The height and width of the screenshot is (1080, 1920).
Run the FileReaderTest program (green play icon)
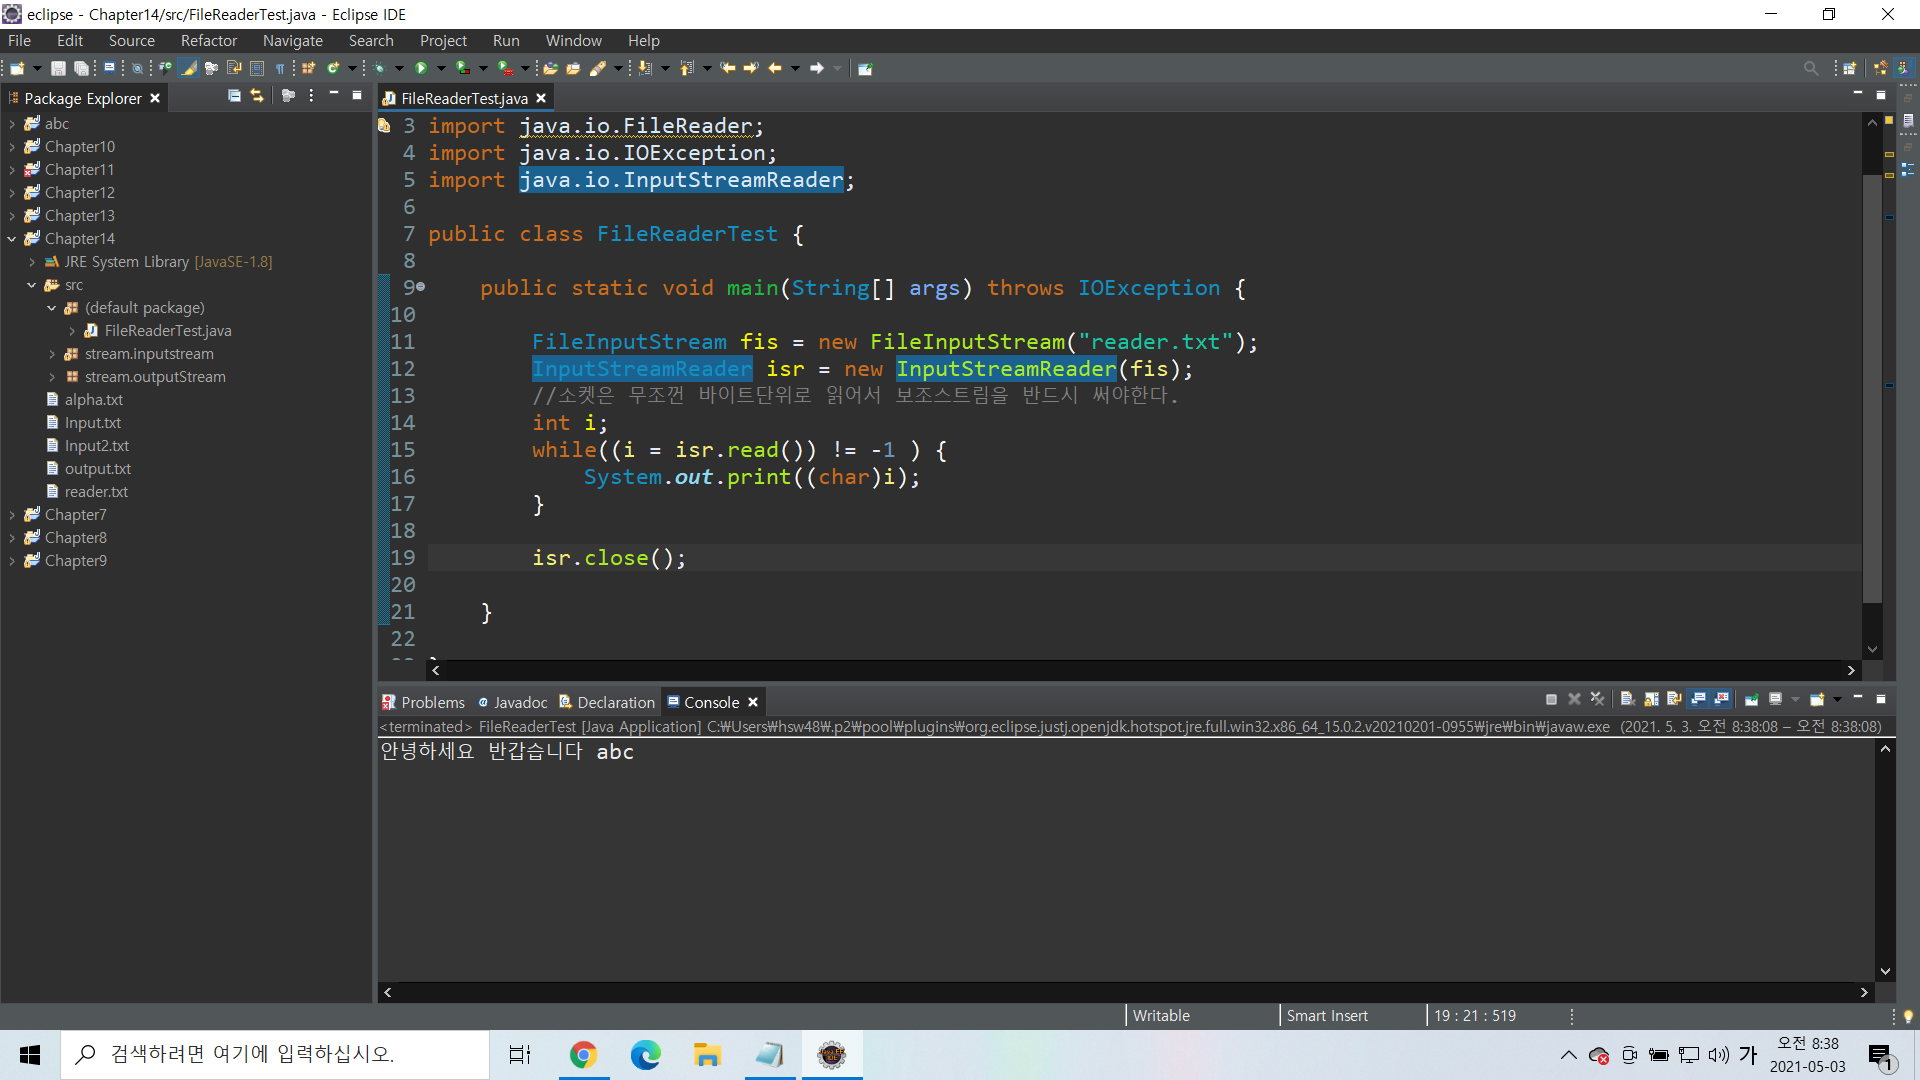point(420,68)
